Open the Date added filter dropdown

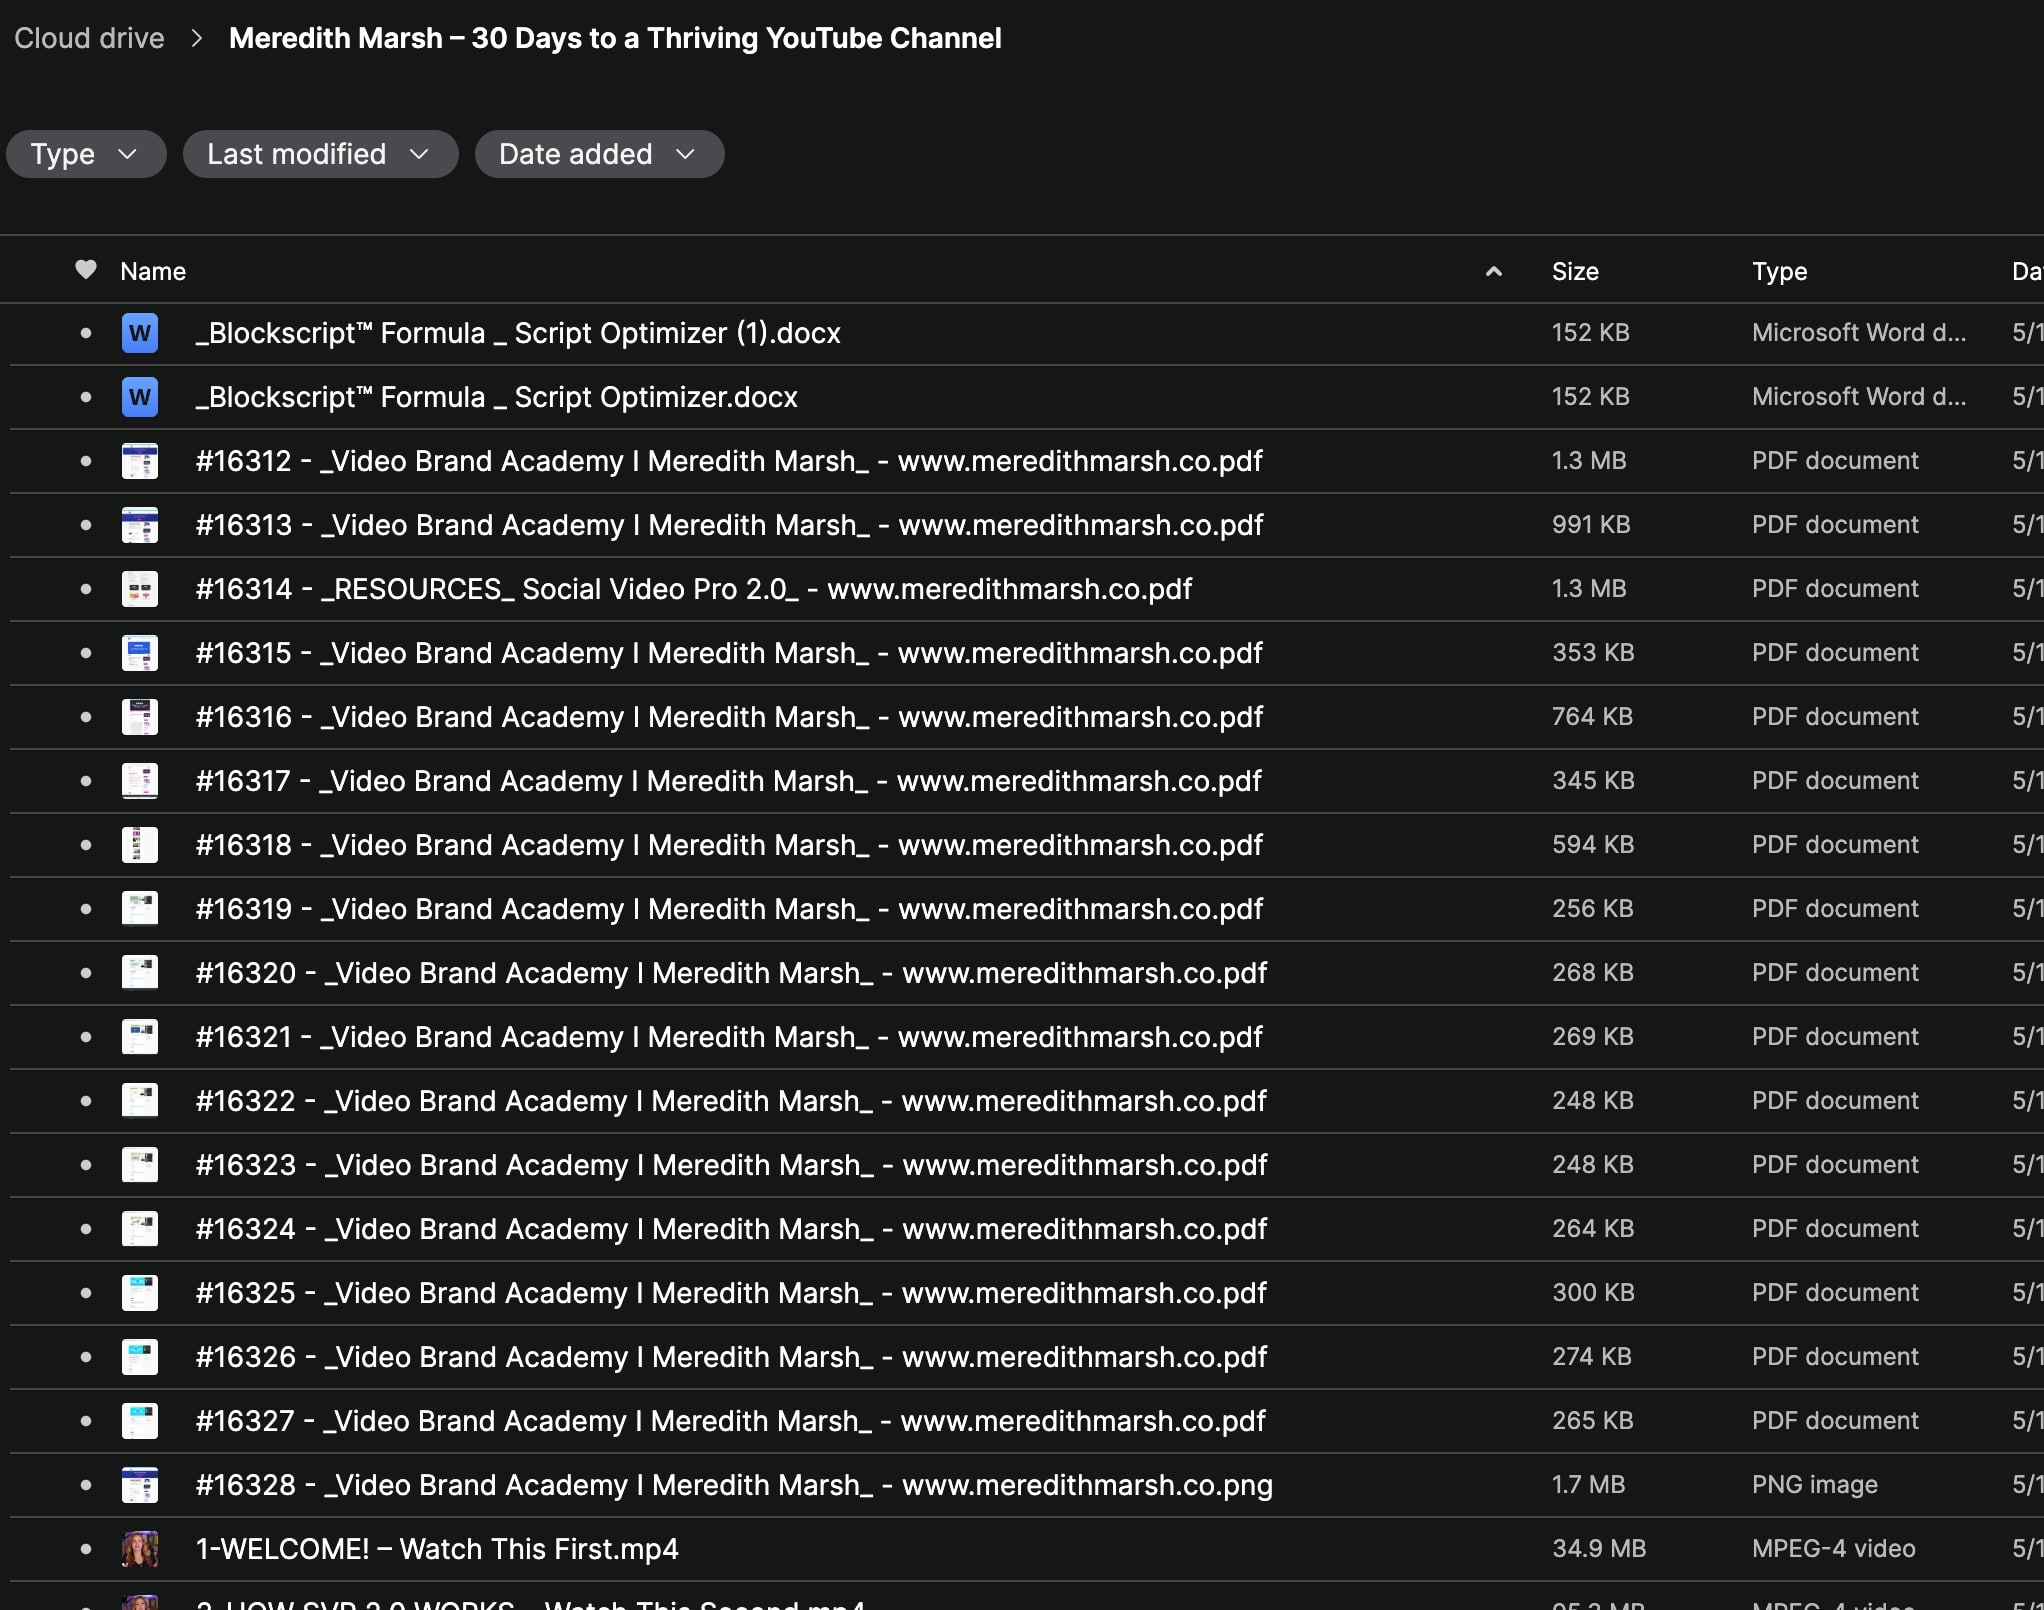(598, 154)
